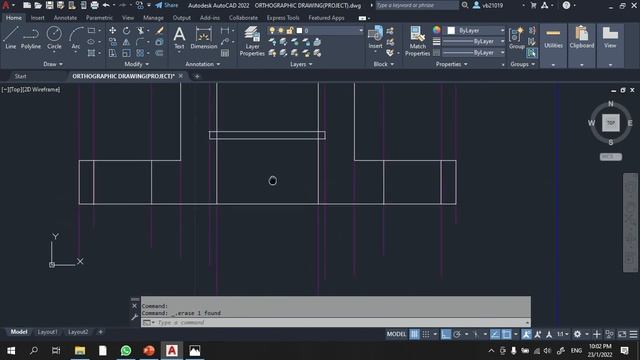Click the Rotate tool icon

point(127,31)
